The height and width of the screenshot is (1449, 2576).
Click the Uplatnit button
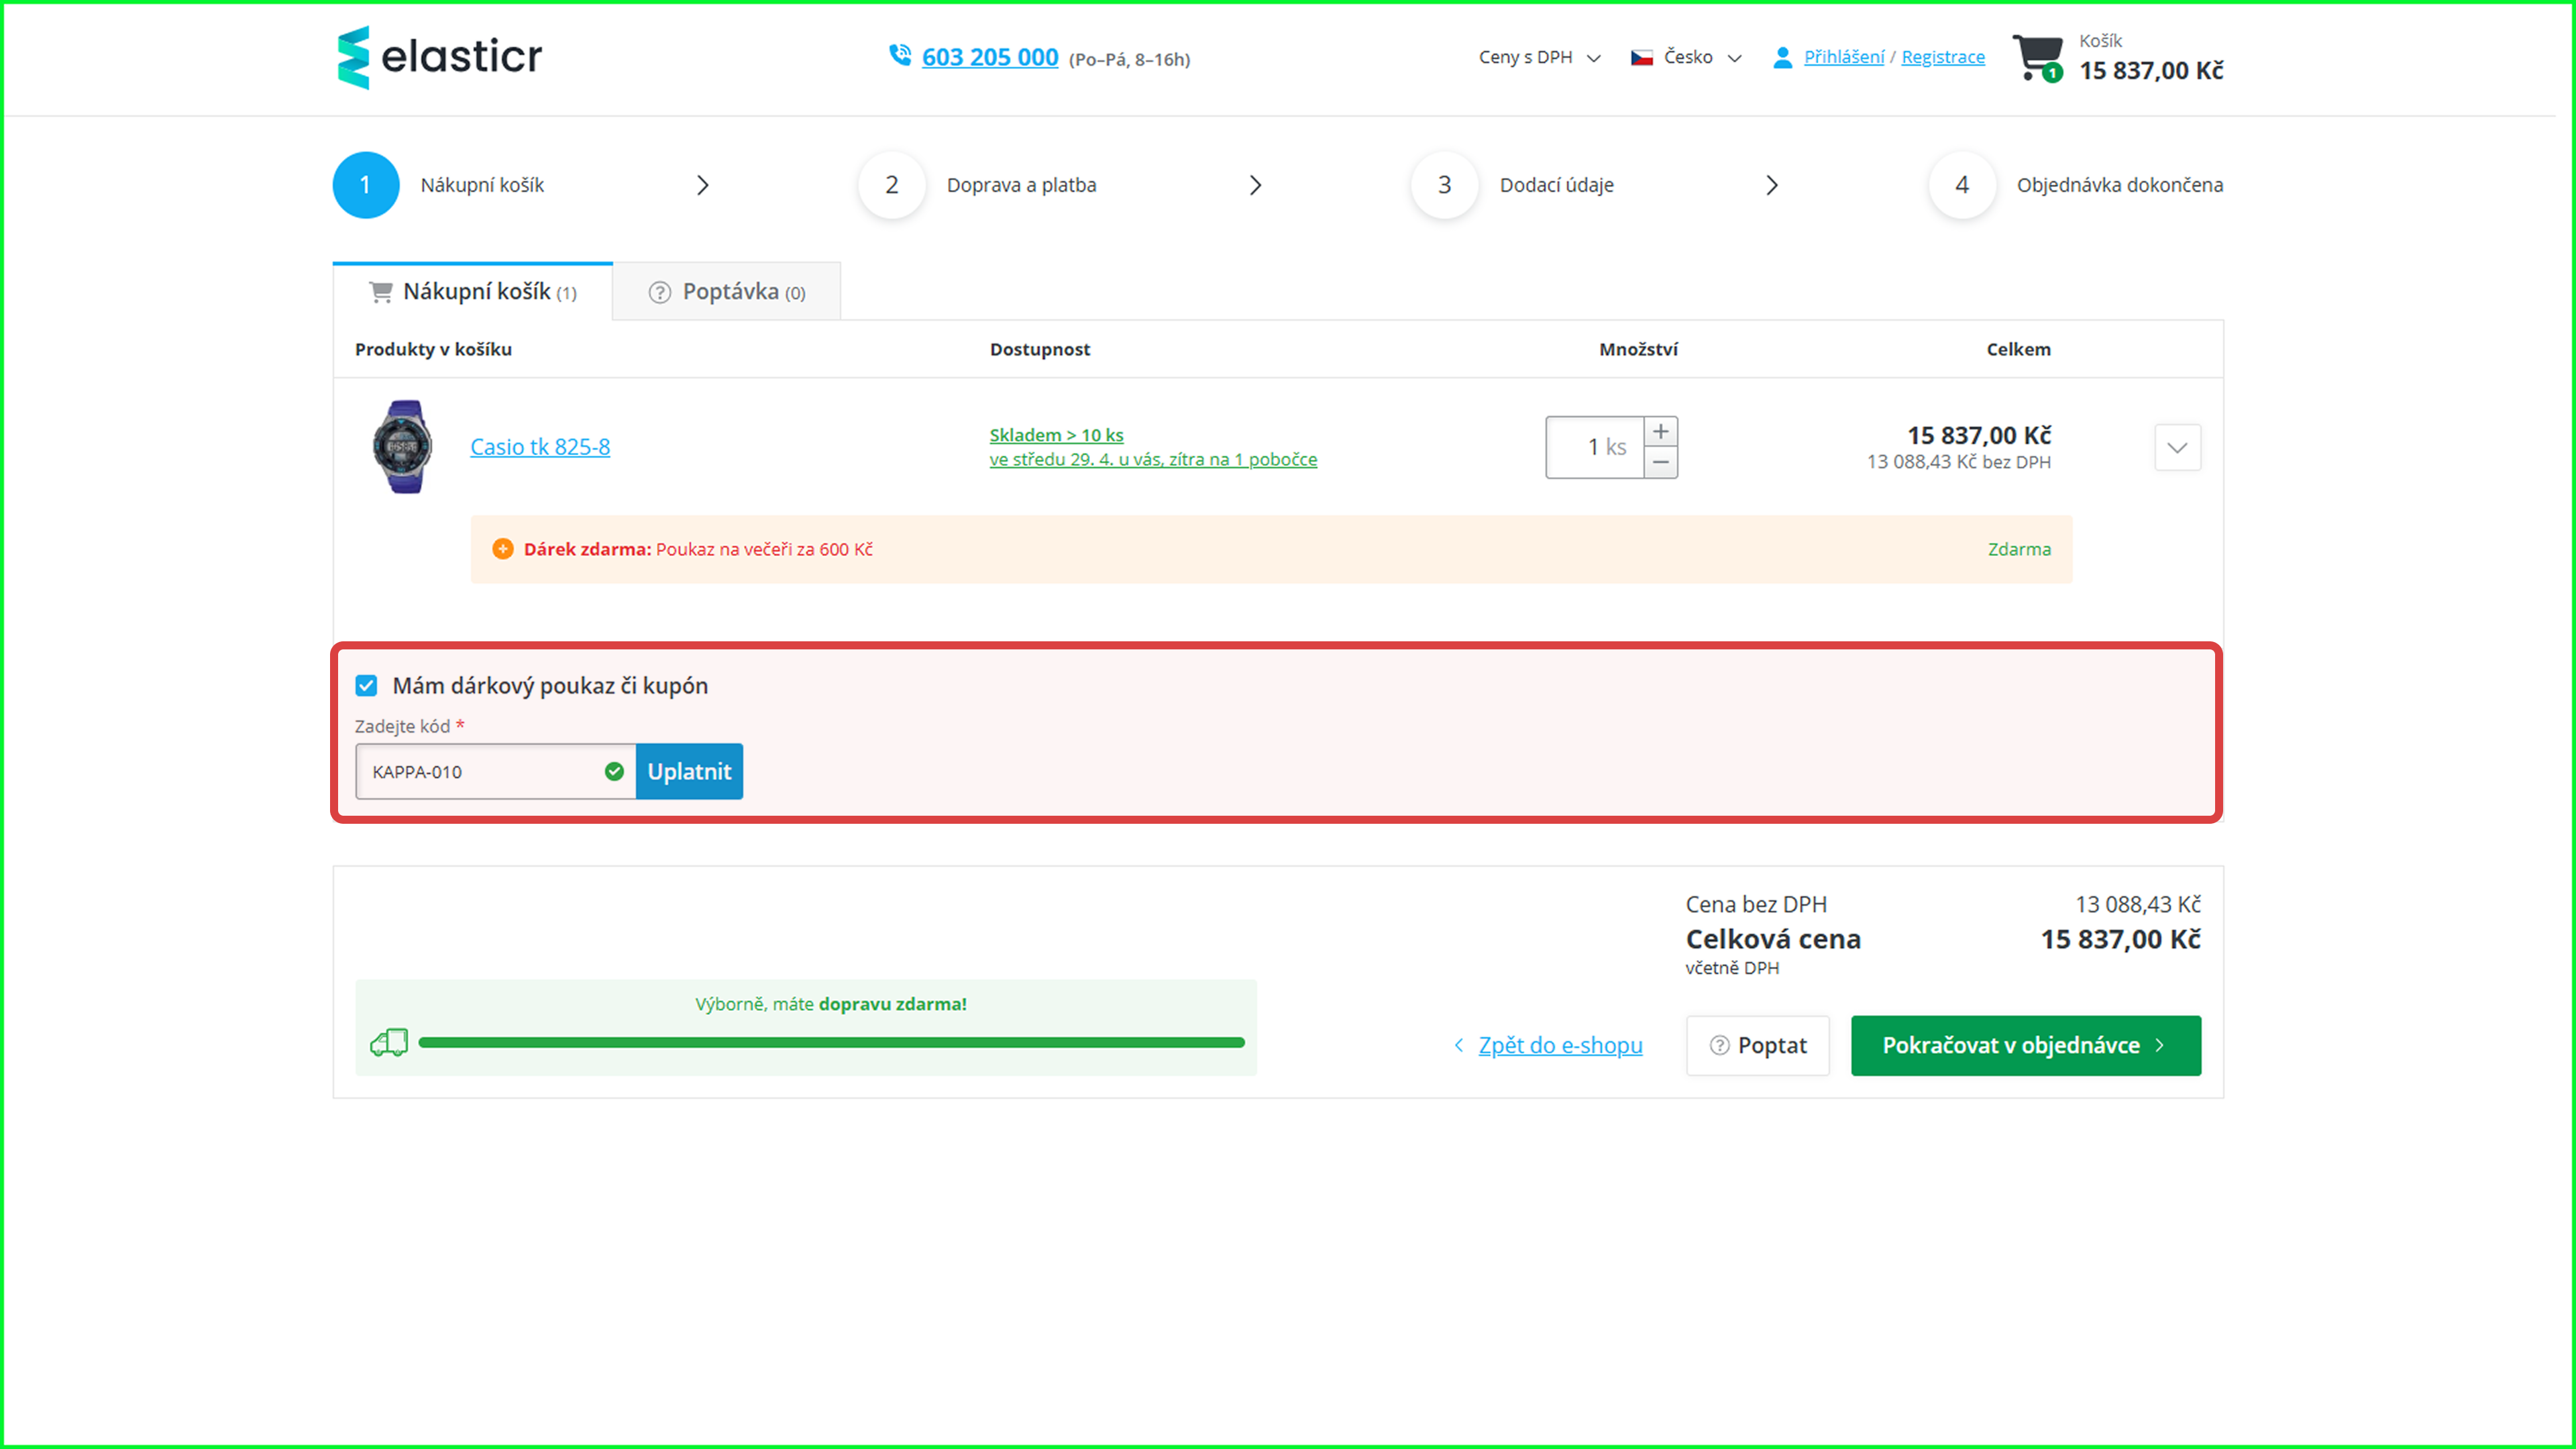pos(689,771)
